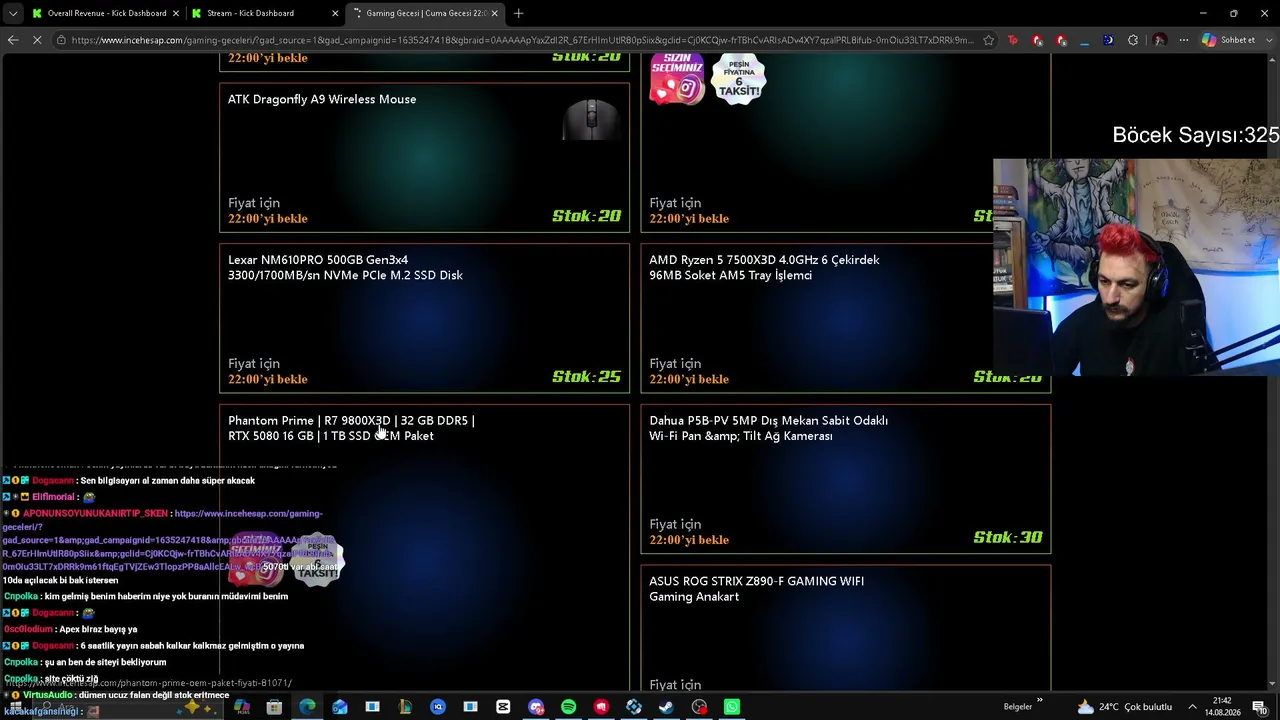This screenshot has height=720, width=1280.
Task: Open the tab search dropdown arrow
Action: (13, 13)
